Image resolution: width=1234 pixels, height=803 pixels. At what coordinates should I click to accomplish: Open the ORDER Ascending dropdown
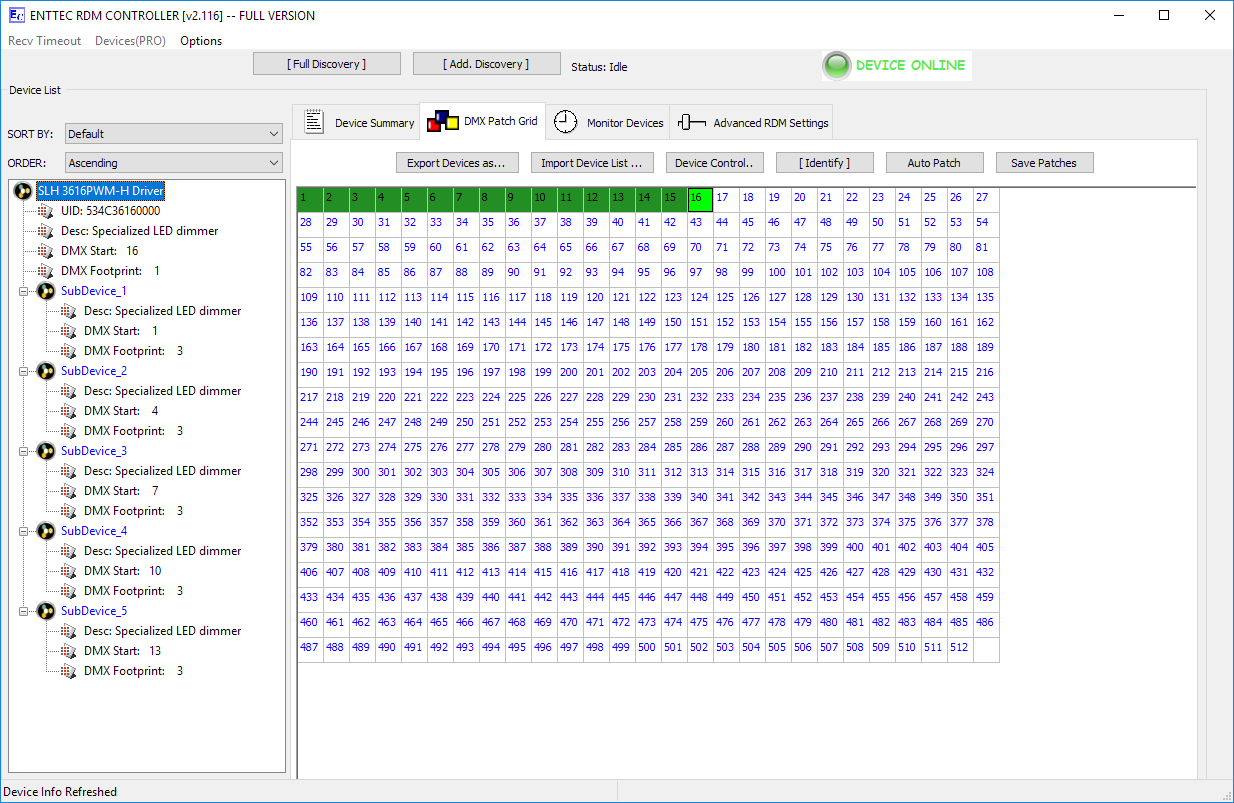[173, 163]
